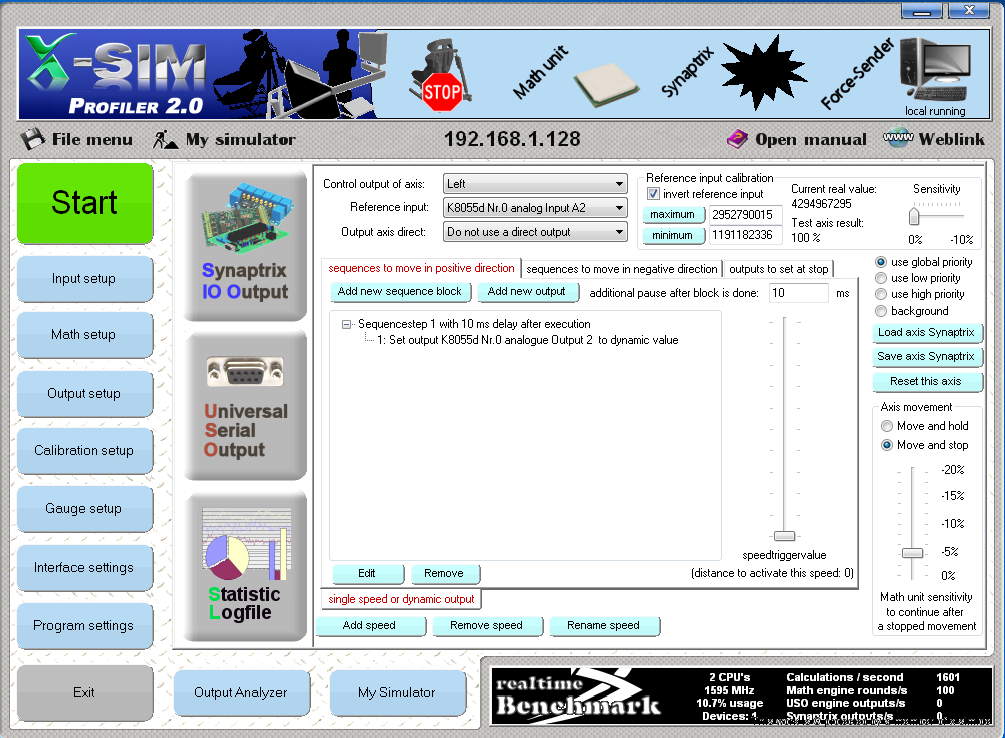Open the Math unit processor chip icon
Image resolution: width=1005 pixels, height=738 pixels.
(605, 85)
